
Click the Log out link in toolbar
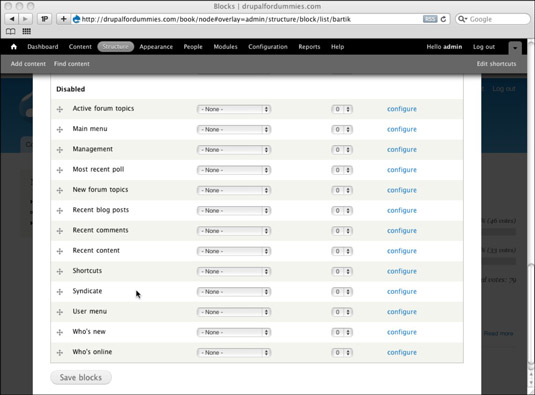484,47
